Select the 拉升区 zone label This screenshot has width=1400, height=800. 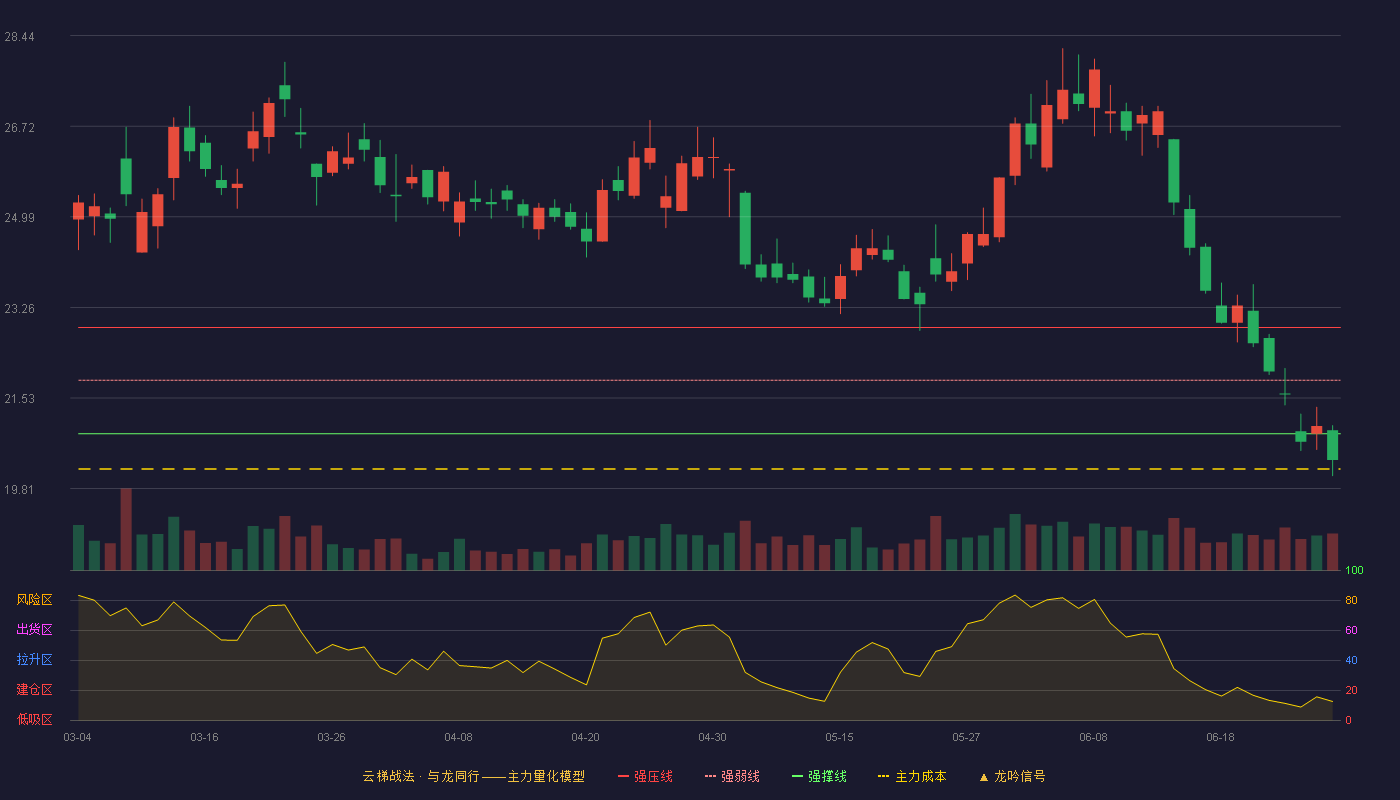(34, 660)
